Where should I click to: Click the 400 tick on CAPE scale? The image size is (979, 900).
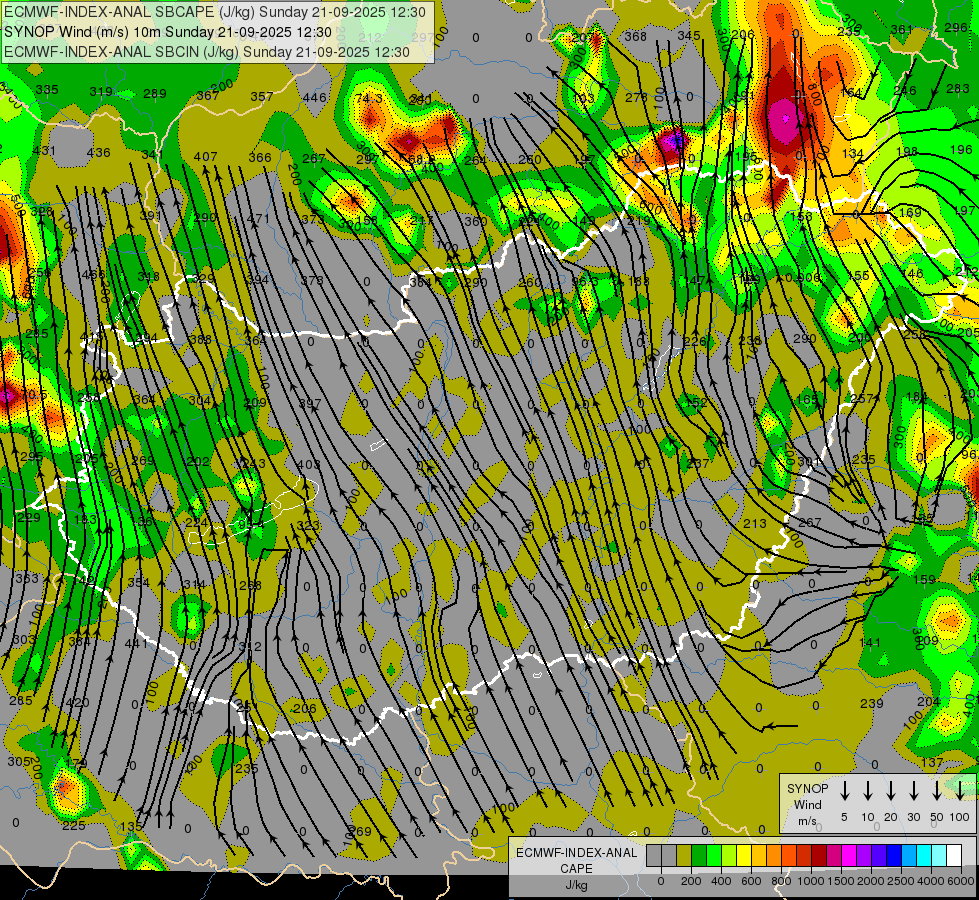[x=721, y=881]
